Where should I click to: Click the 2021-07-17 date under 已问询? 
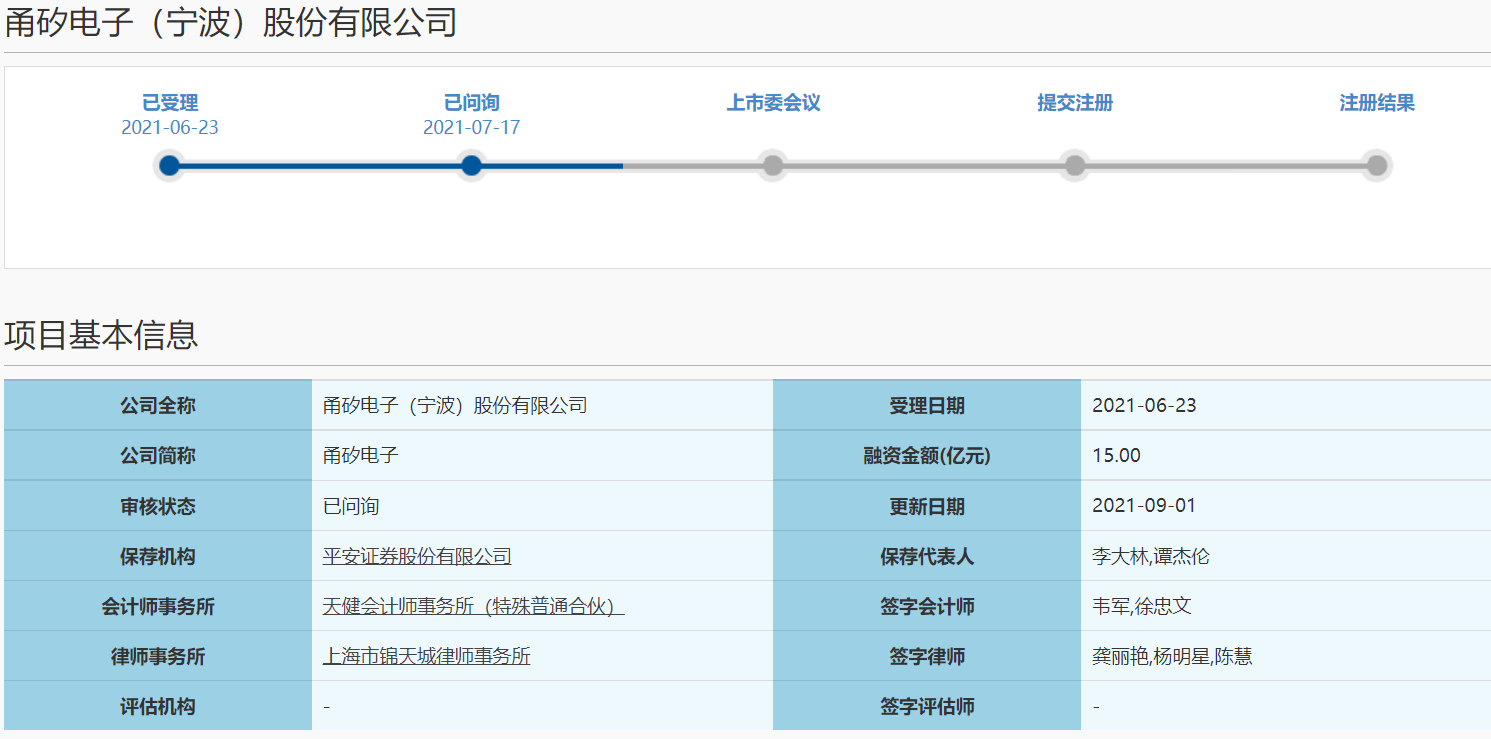pyautogui.click(x=472, y=128)
